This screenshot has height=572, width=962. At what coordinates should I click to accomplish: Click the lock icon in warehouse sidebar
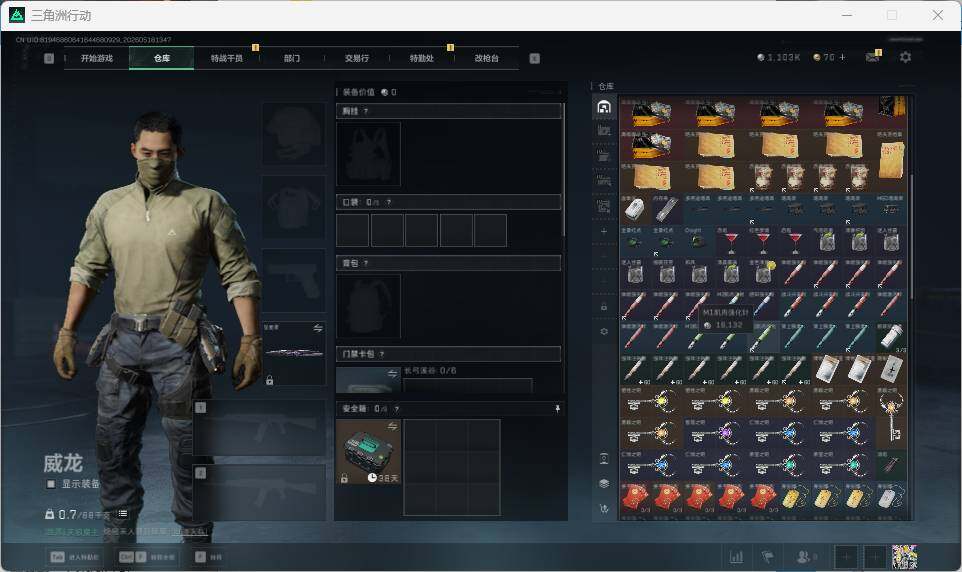click(604, 306)
